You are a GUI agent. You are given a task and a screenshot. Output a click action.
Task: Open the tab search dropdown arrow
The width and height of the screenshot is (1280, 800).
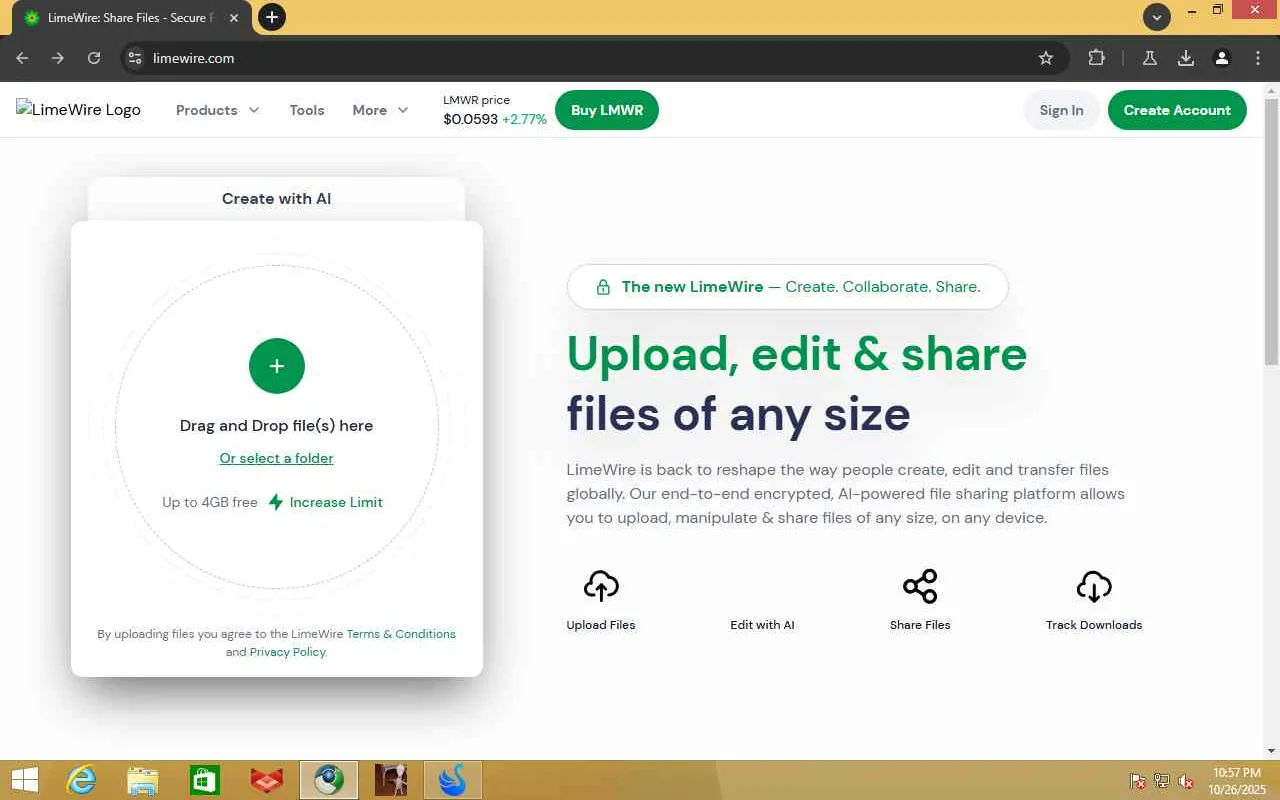(1157, 17)
